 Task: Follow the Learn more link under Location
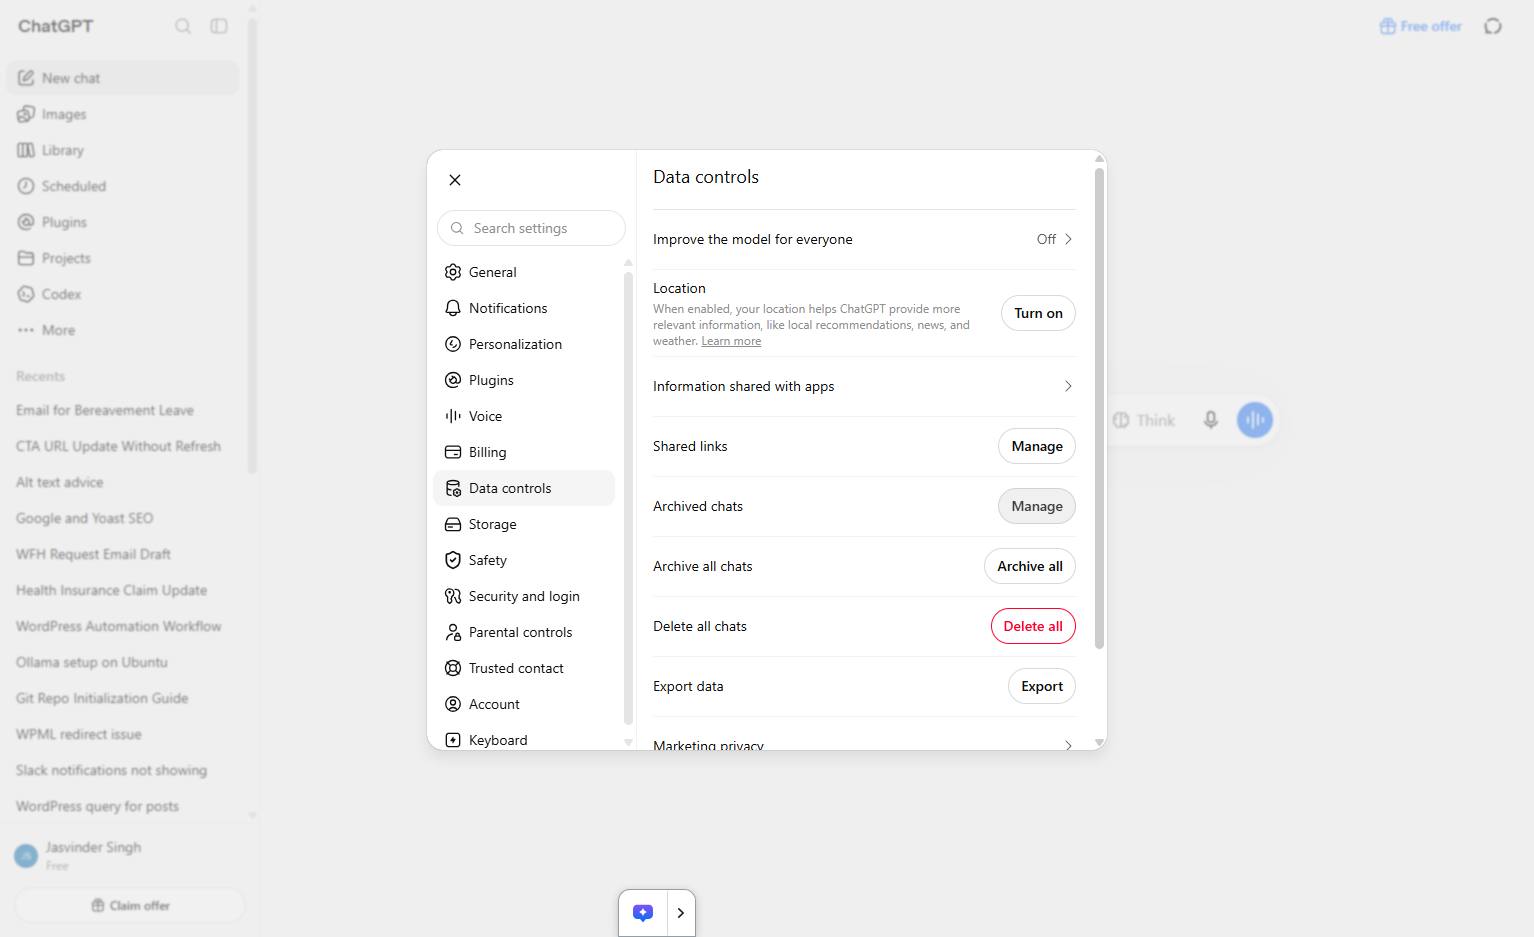(x=731, y=341)
